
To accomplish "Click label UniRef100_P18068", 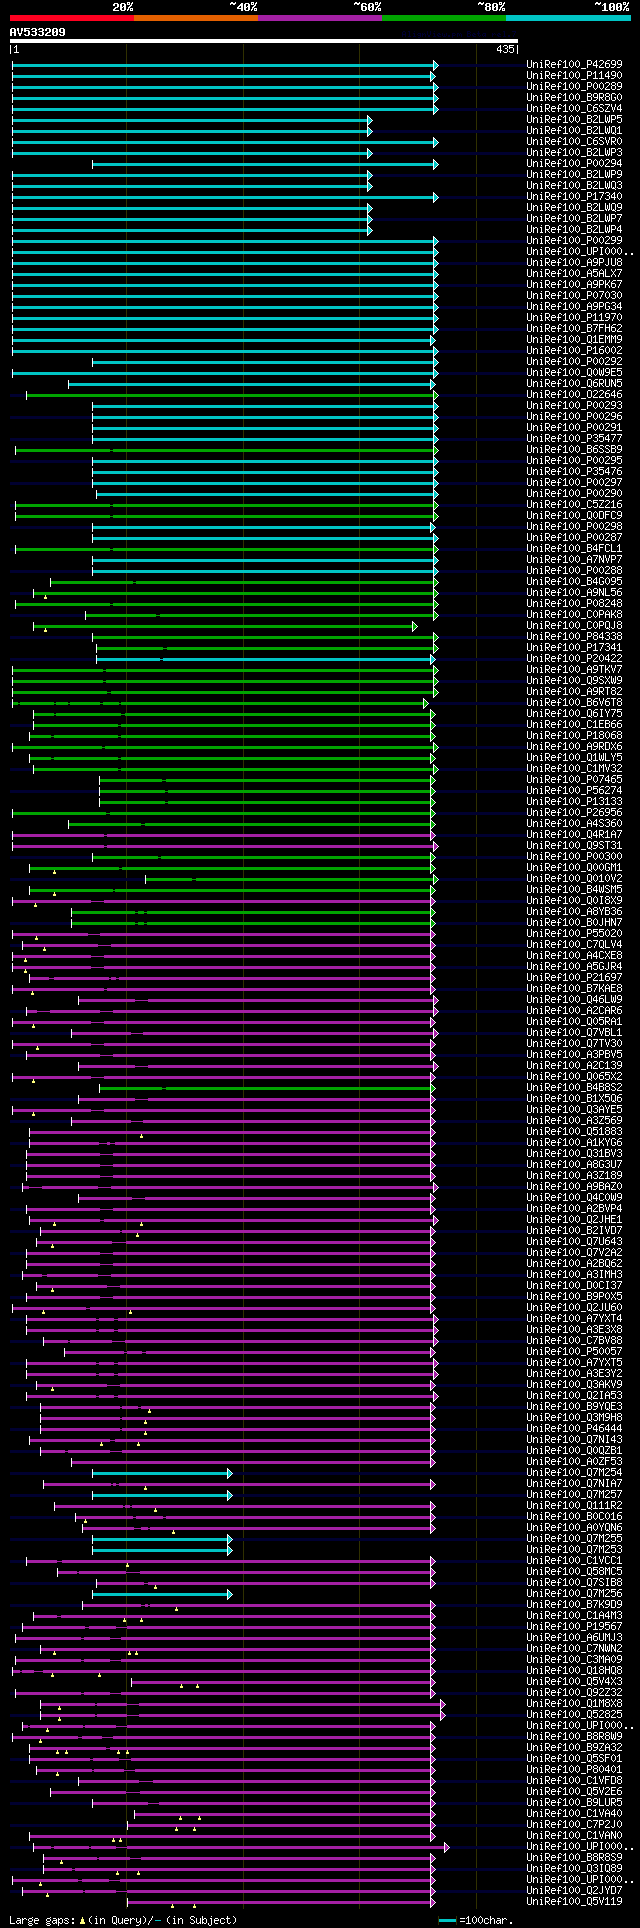I will [574, 736].
